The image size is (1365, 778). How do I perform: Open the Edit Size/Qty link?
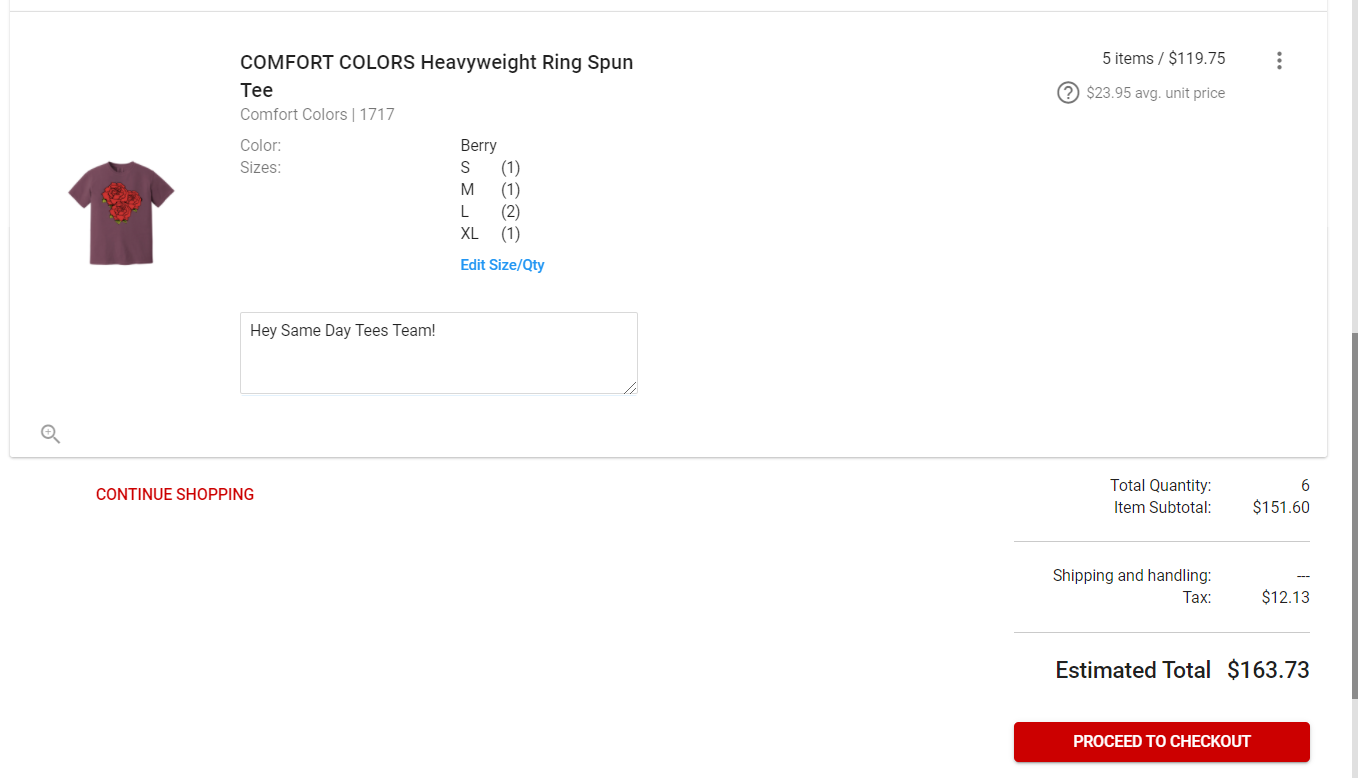502,265
